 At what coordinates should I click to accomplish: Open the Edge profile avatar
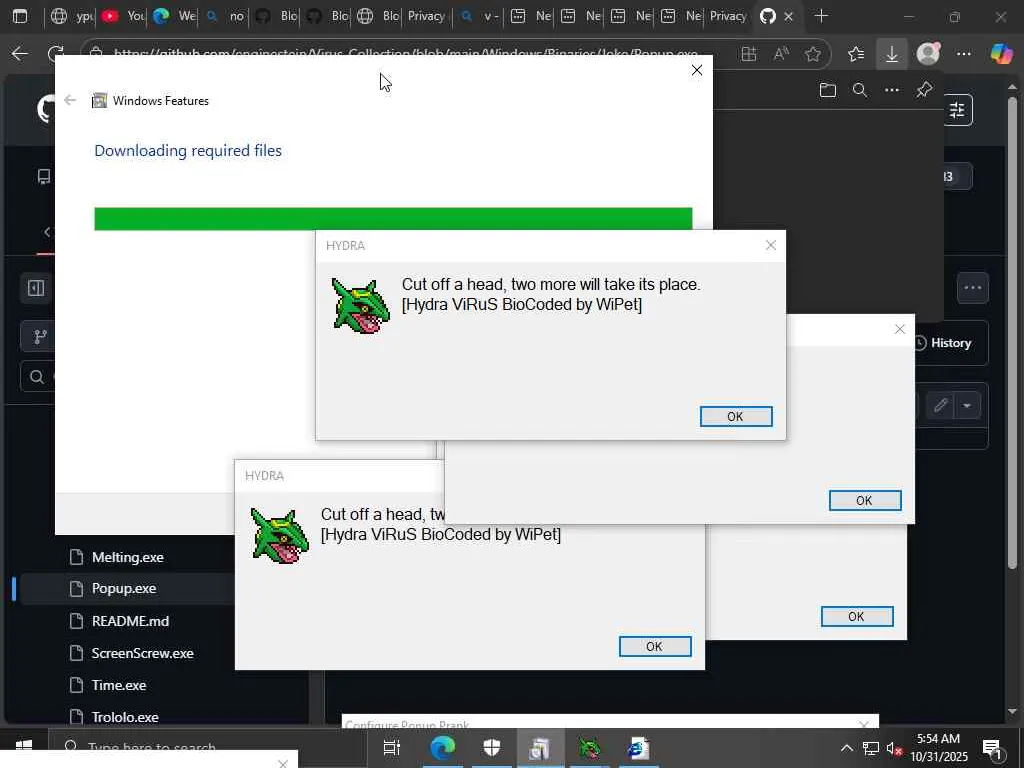coord(928,54)
